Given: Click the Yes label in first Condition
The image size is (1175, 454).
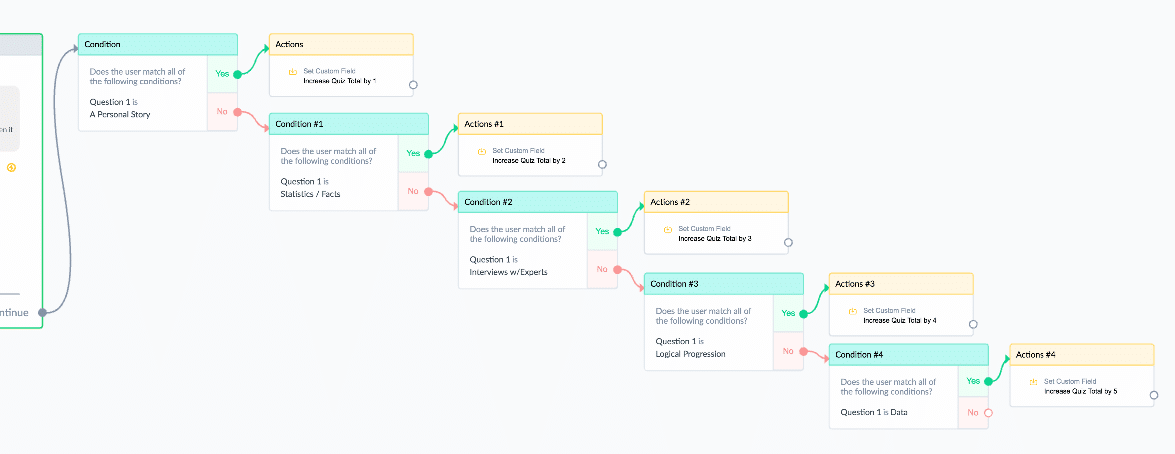Looking at the screenshot, I should click(x=222, y=74).
